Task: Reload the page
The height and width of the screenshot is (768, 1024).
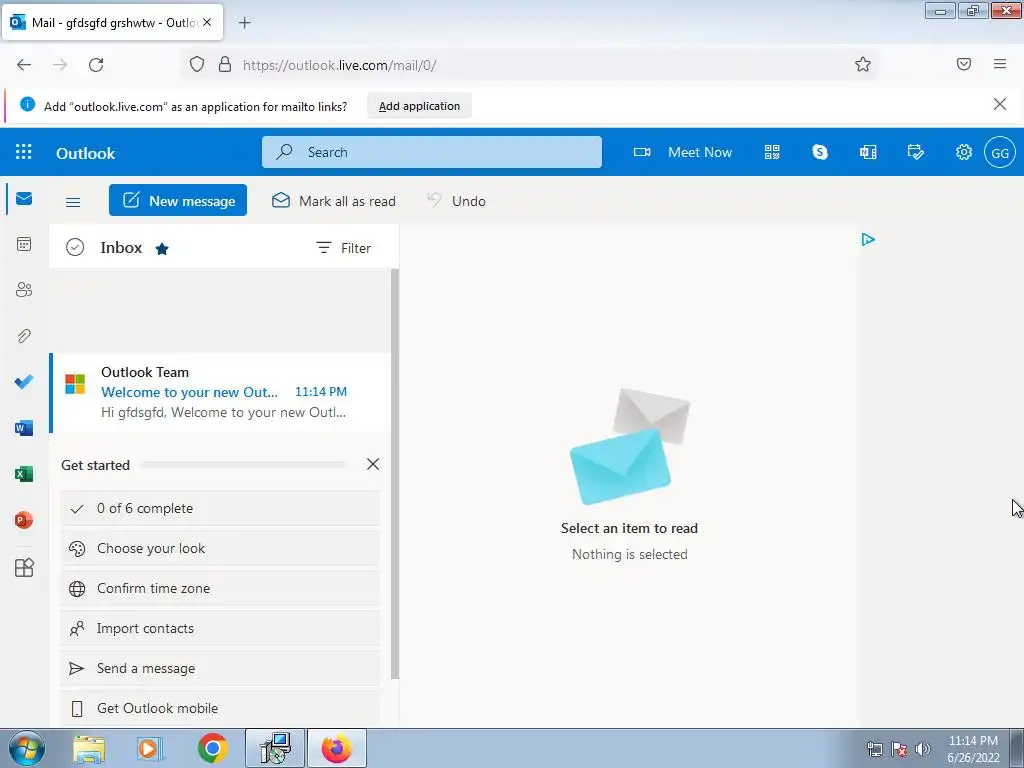Action: [x=96, y=65]
